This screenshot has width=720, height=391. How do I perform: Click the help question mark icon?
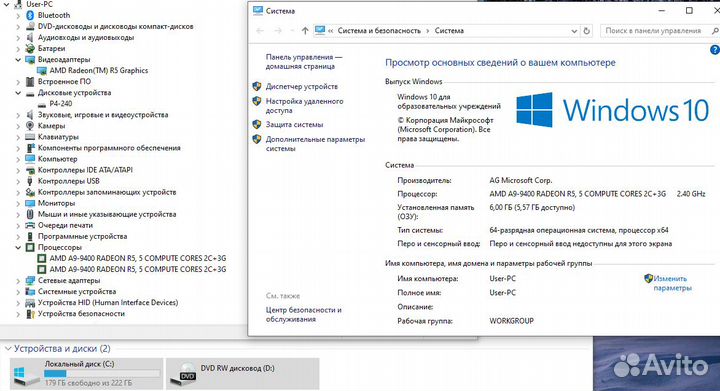[x=714, y=50]
